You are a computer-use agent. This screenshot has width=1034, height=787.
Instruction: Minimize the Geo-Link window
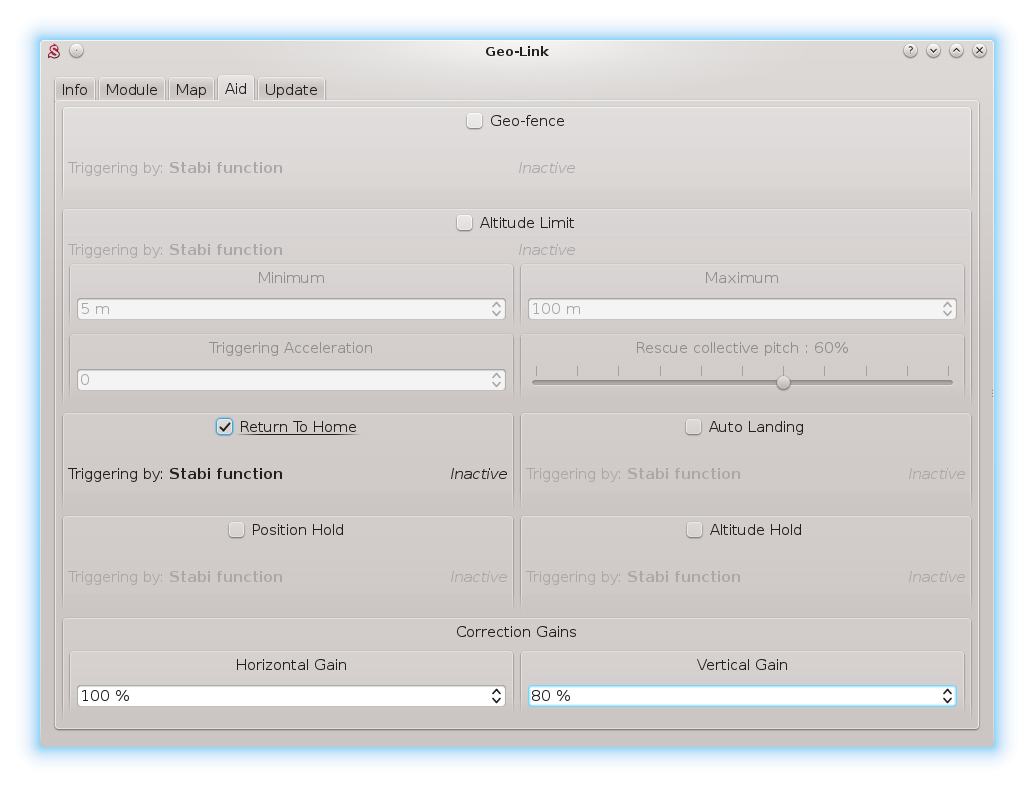click(x=933, y=51)
